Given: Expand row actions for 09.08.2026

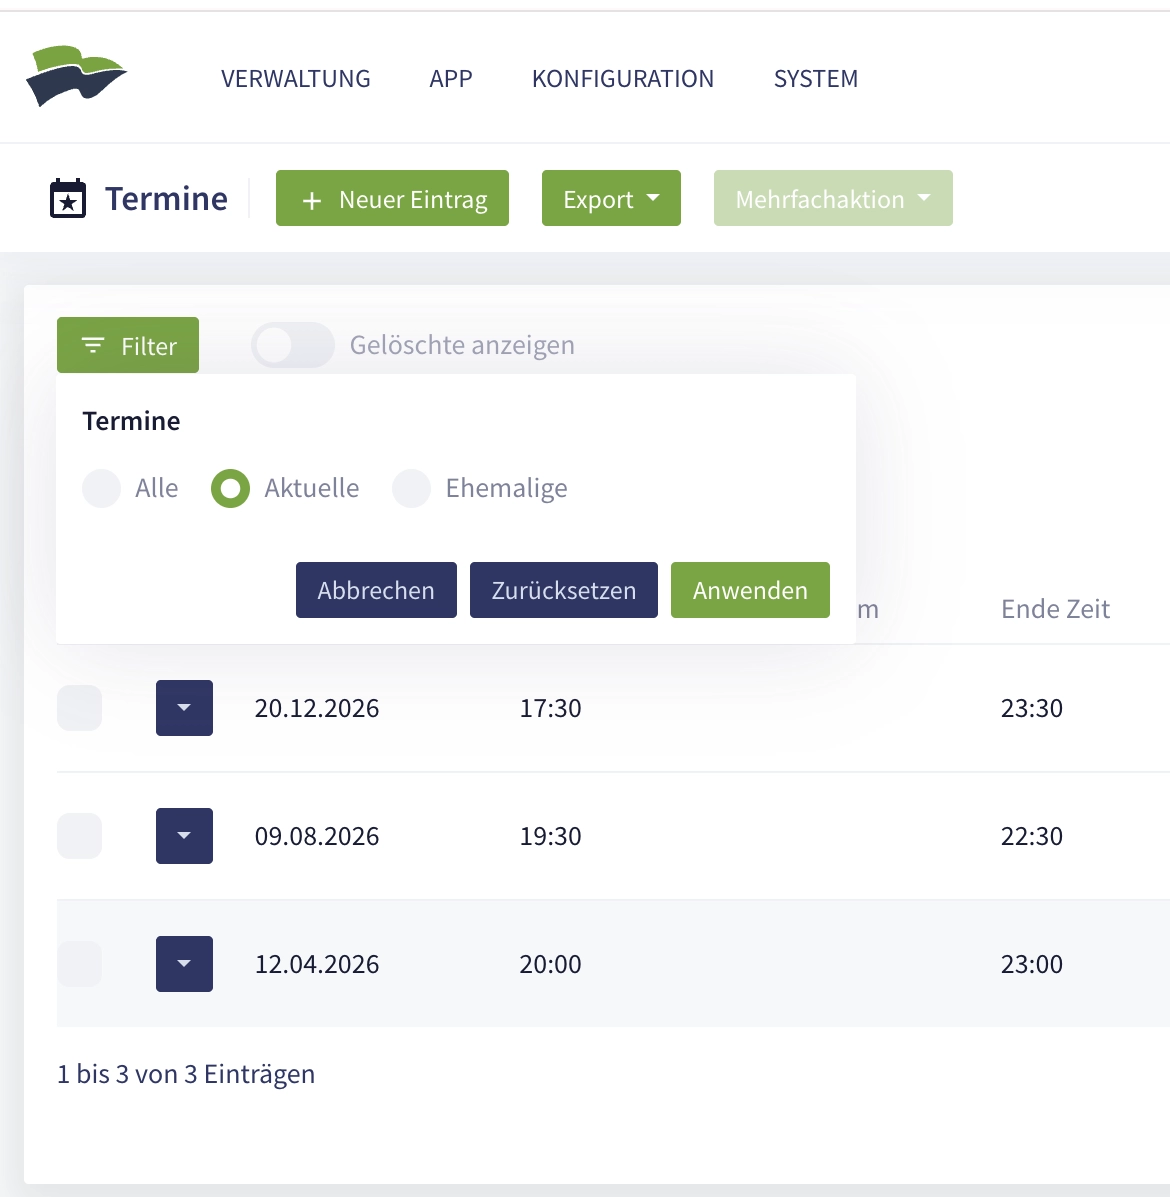Looking at the screenshot, I should [184, 836].
